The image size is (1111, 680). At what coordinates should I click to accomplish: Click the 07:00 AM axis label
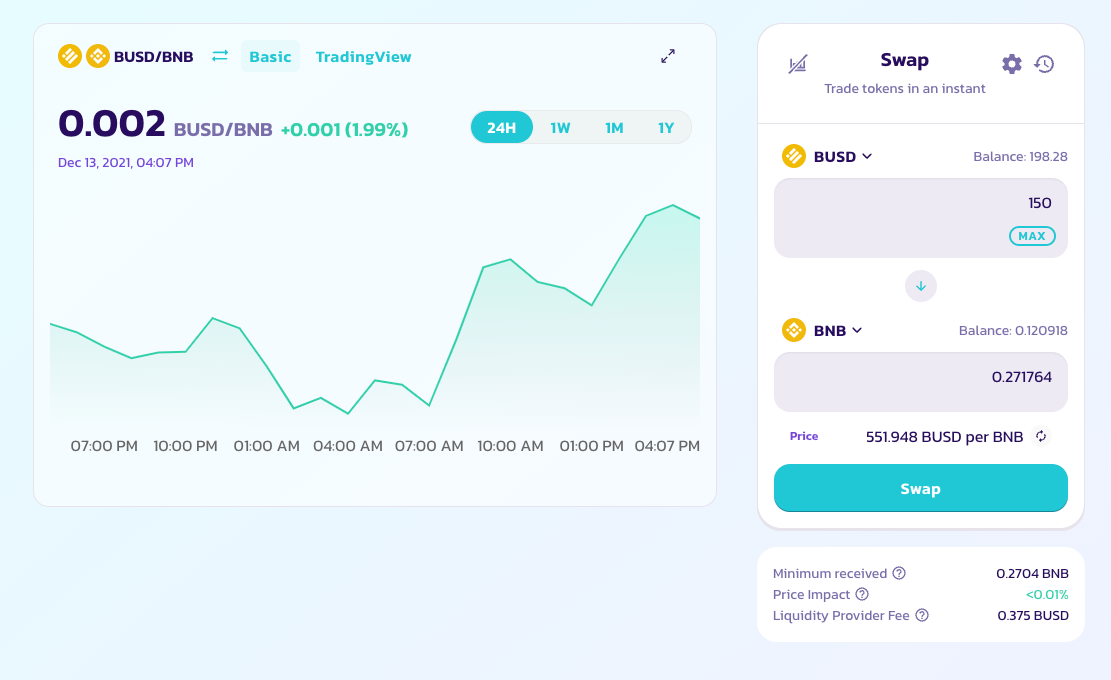429,446
